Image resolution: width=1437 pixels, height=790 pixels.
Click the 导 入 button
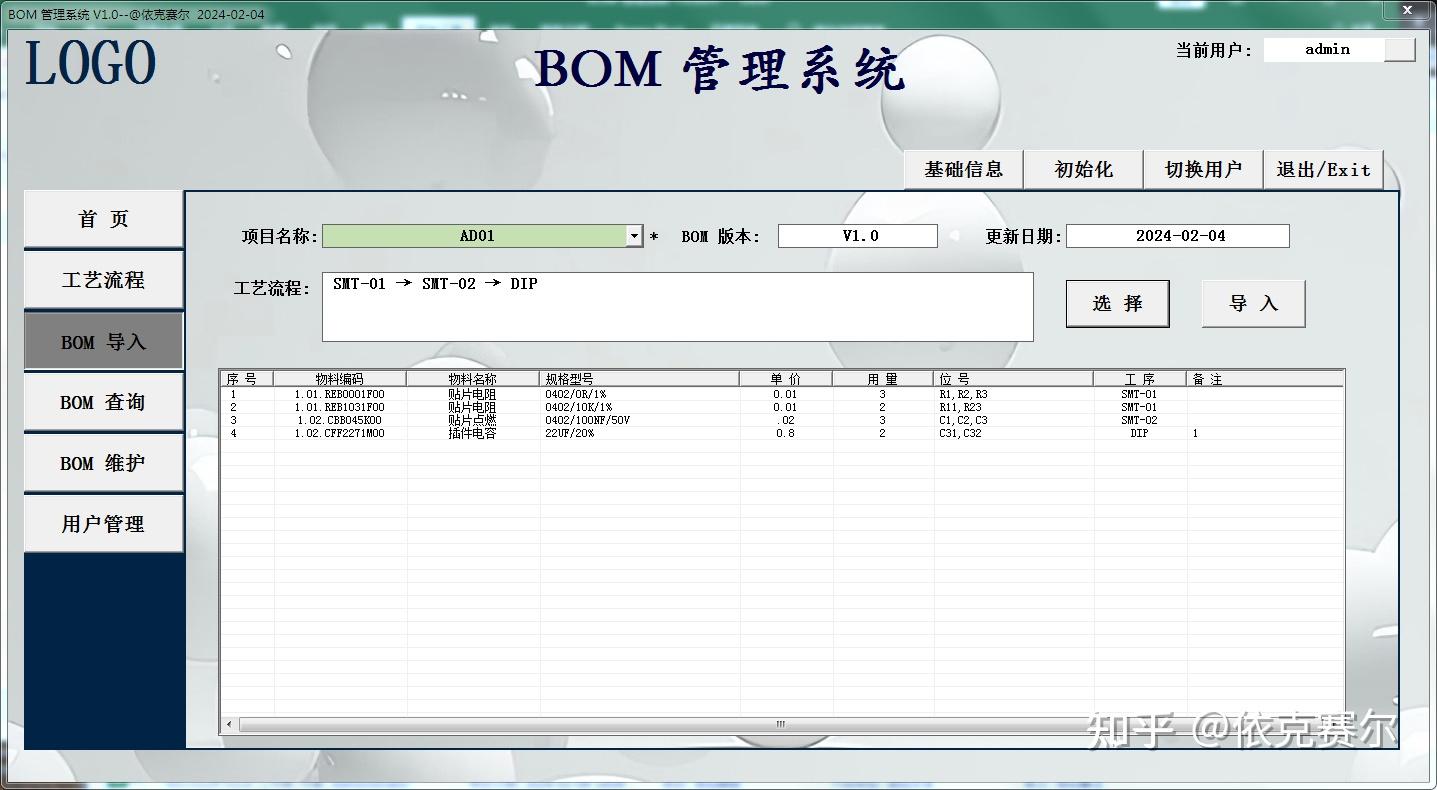pos(1253,303)
